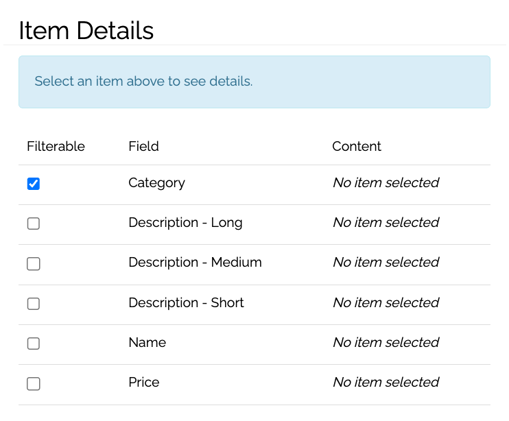This screenshot has width=509, height=421.
Task: Enable the Price filterable checkbox
Action: coord(33,384)
